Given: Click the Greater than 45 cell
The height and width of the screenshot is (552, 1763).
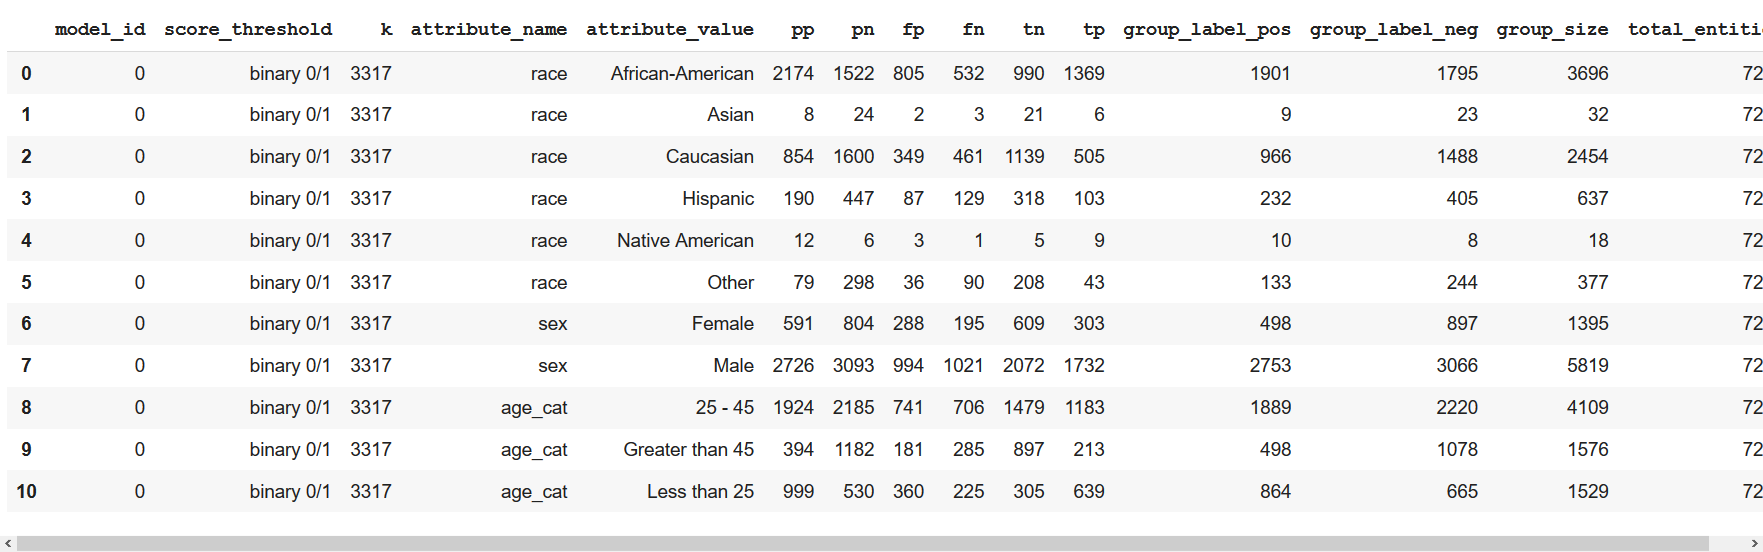Looking at the screenshot, I should 688,450.
